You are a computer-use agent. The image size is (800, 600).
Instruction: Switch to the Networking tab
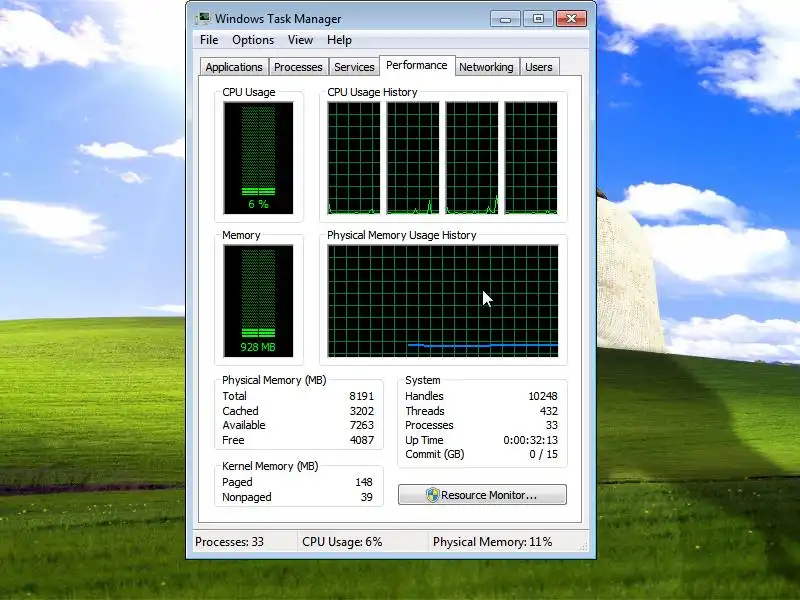click(x=486, y=67)
